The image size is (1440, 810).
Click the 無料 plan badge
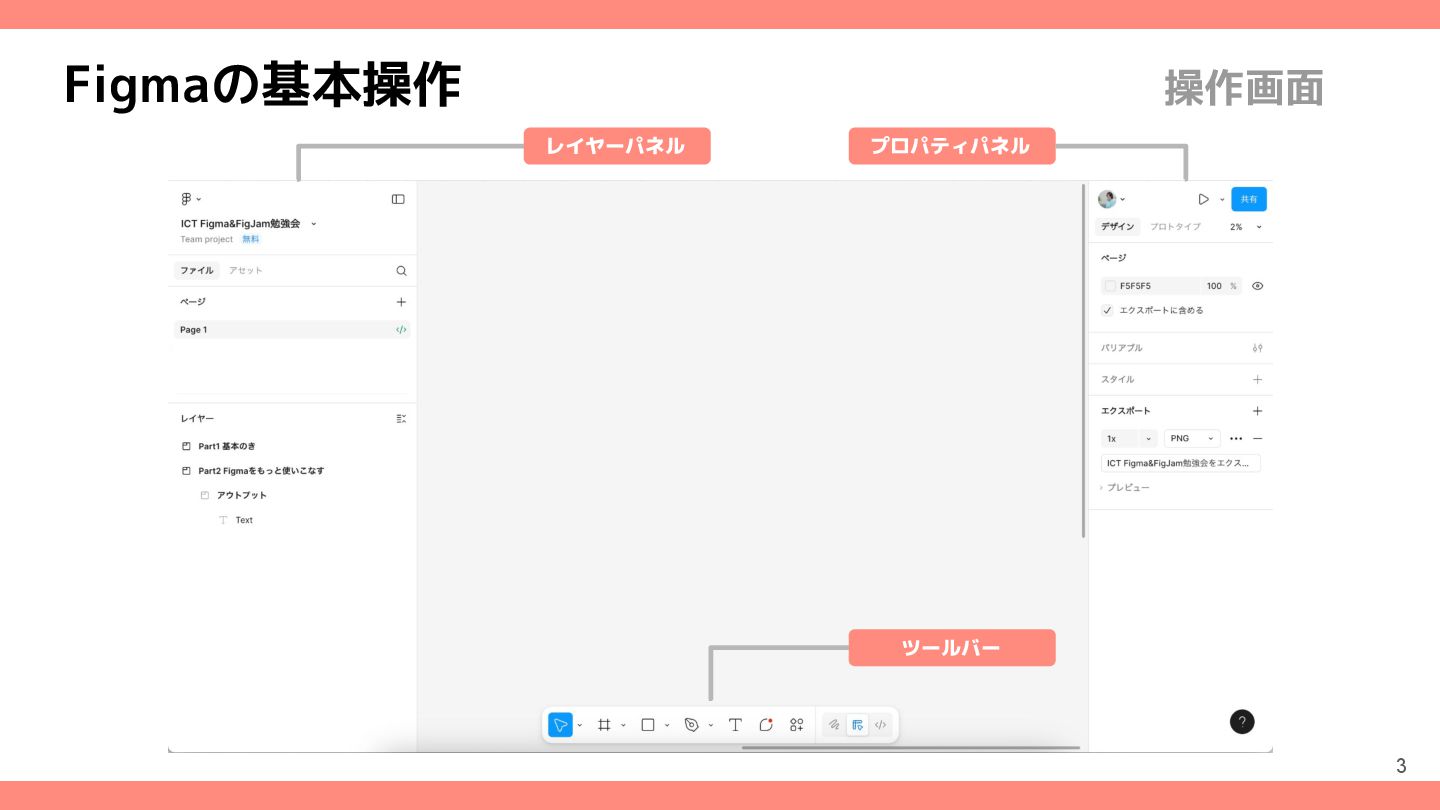point(250,239)
